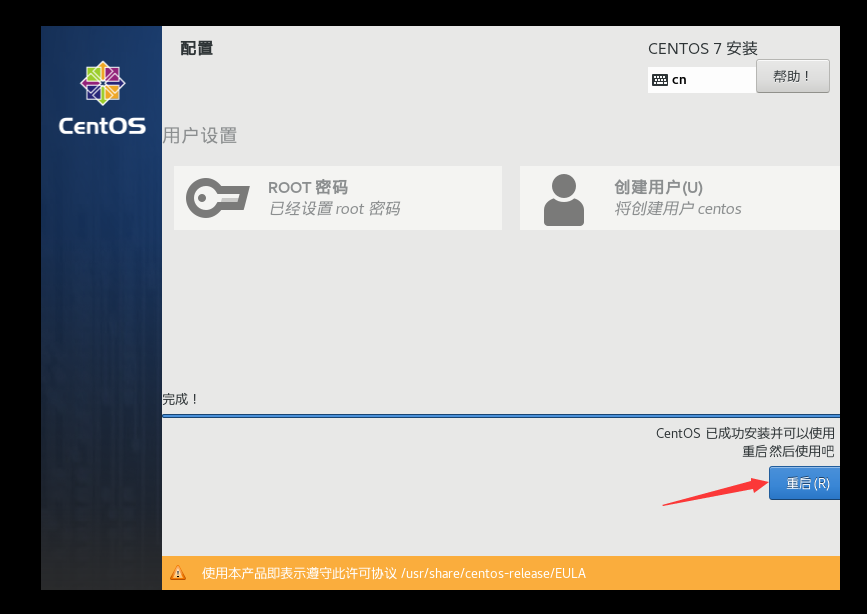Click the Reboot 重启(R) button
Viewport: 867px width, 614px height.
(x=805, y=483)
